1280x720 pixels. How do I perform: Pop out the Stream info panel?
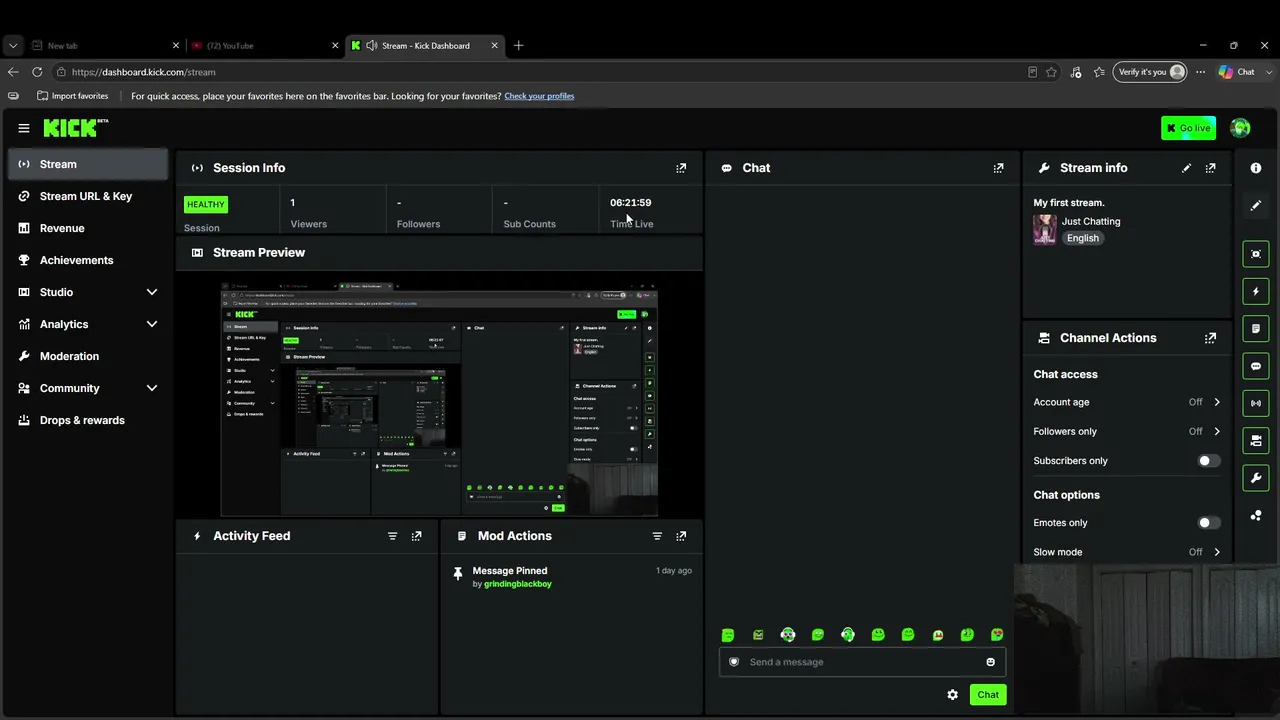point(1211,168)
